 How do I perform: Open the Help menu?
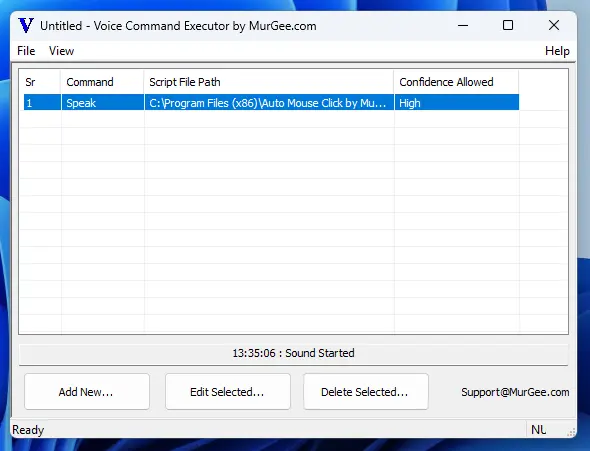click(557, 51)
